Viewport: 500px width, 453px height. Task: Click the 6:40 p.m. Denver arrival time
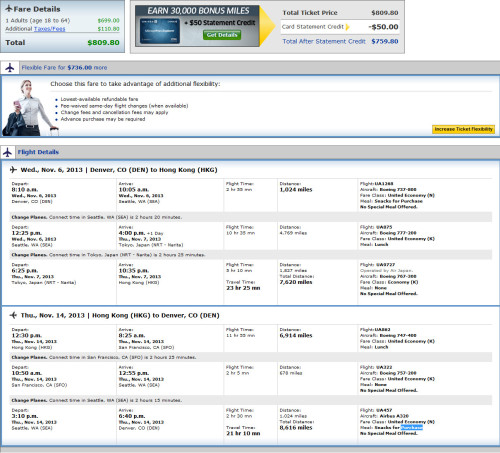[x=132, y=416]
